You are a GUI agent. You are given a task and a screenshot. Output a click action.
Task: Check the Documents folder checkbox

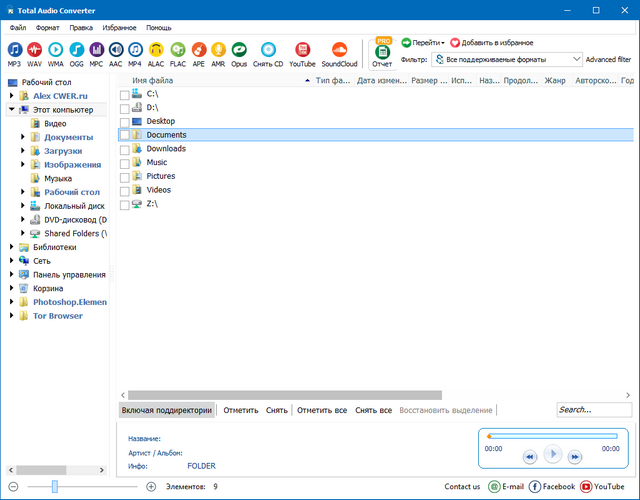[124, 135]
